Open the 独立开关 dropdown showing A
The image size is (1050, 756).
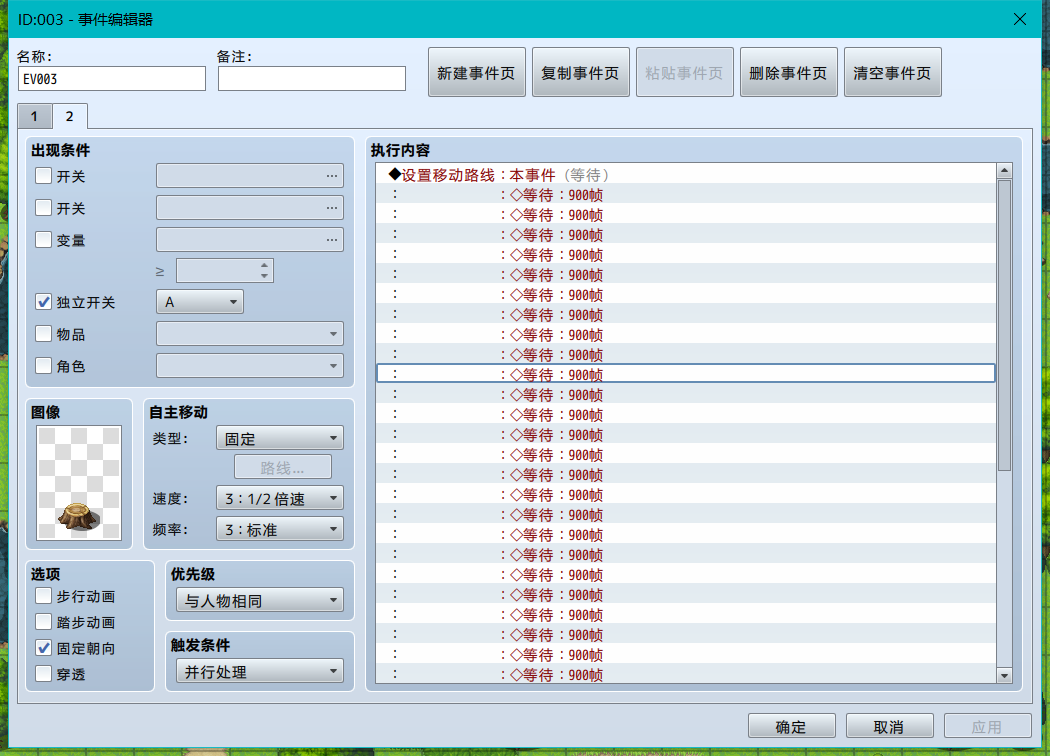pyautogui.click(x=200, y=302)
